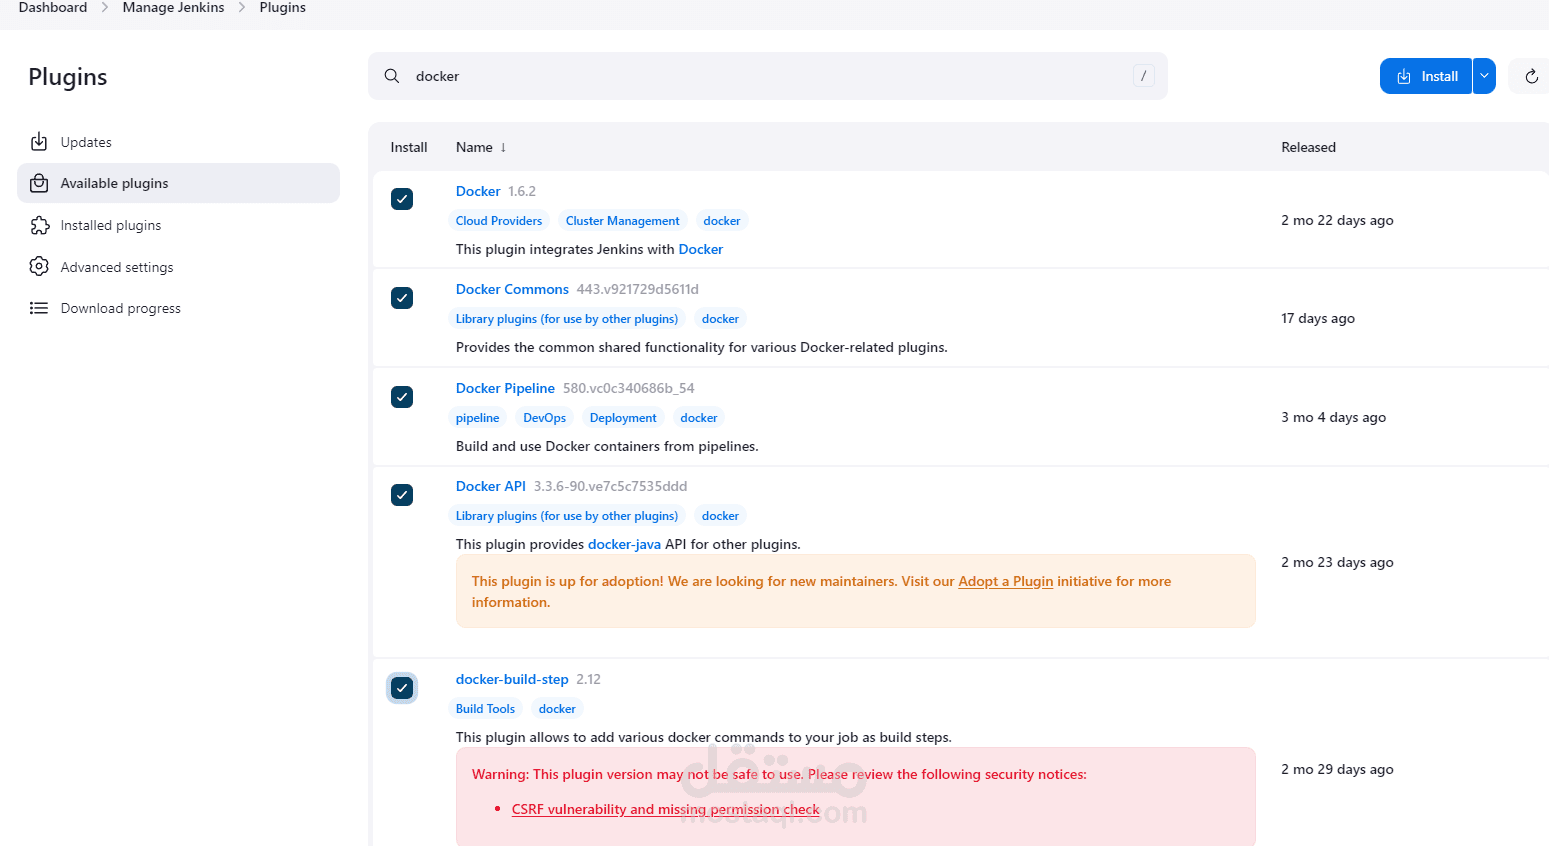The height and width of the screenshot is (846, 1549).
Task: Click the Updates download icon in sidebar
Action: pyautogui.click(x=39, y=142)
